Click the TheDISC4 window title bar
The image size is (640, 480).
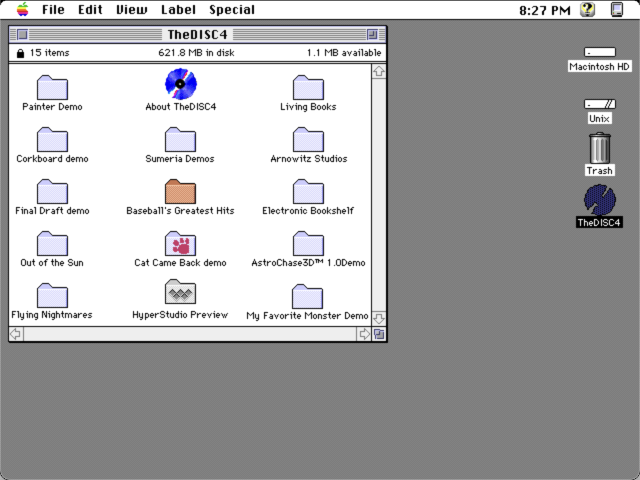[198, 35]
